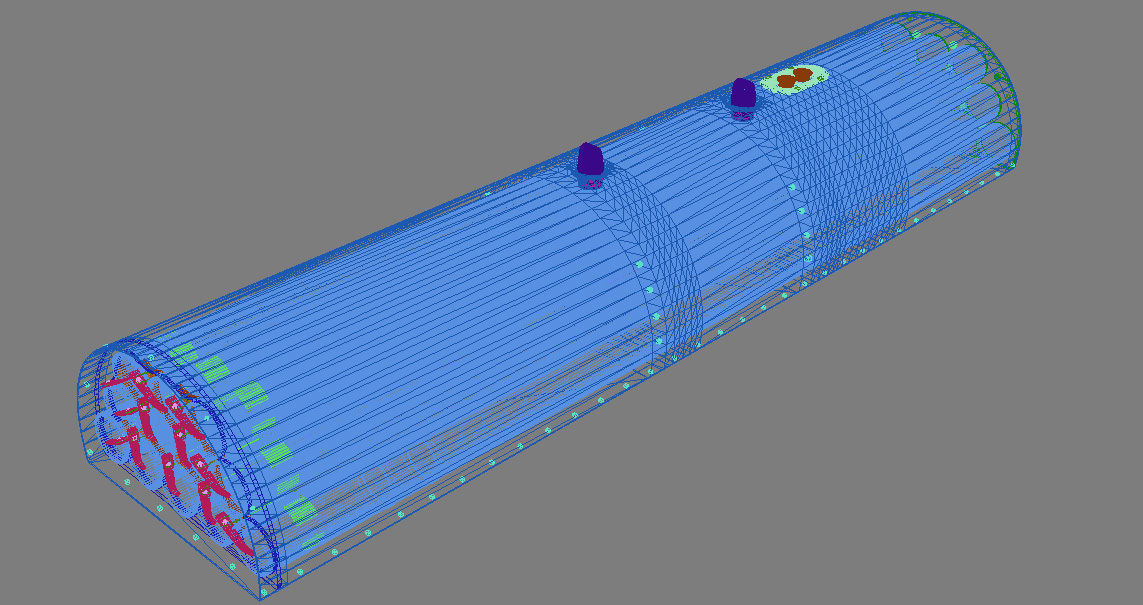Screen dimensions: 1143x605
Task: Select the purple nozzle beside the green patch
Action: tap(743, 93)
